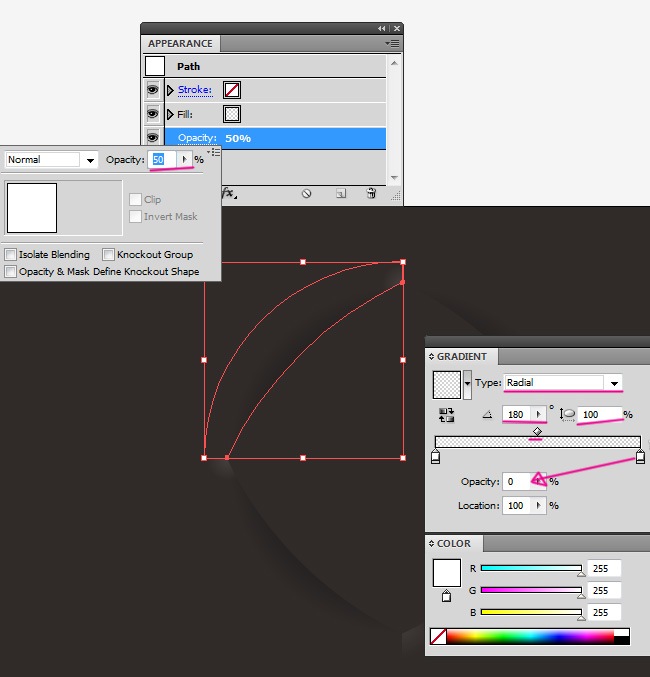Hide the Stroke attribute visibility eye
This screenshot has height=677, width=650.
(x=153, y=90)
